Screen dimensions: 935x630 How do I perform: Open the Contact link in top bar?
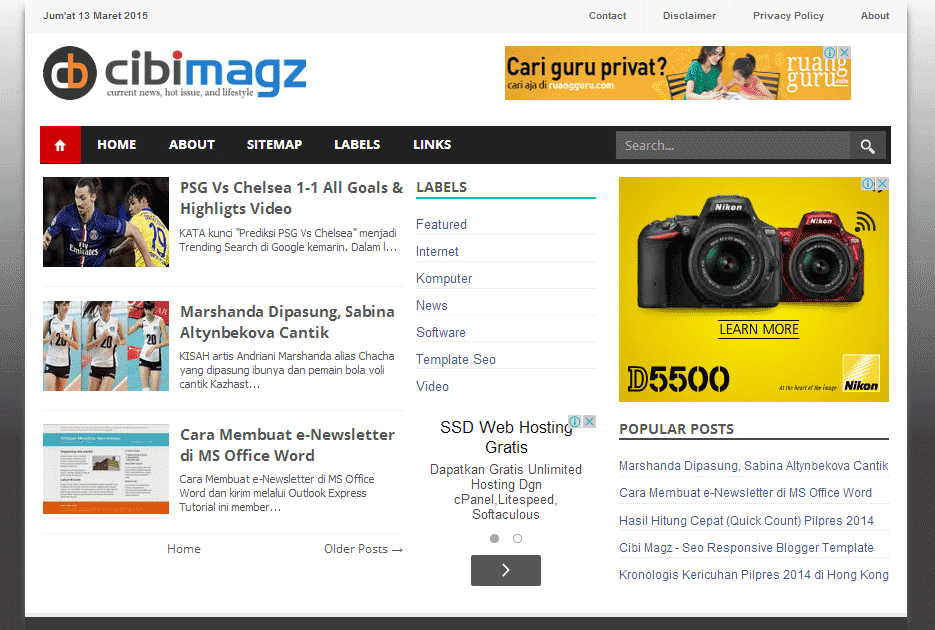(x=608, y=16)
